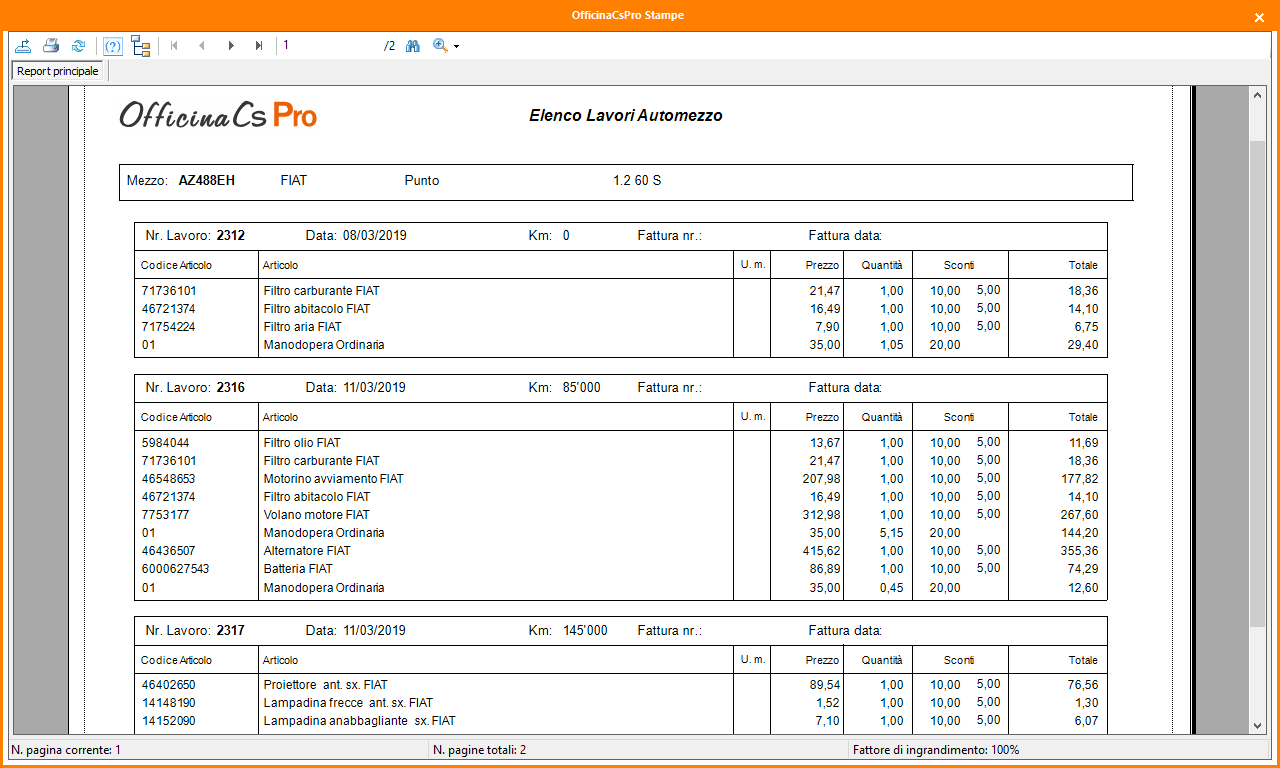The height and width of the screenshot is (768, 1280).
Task: Click article code 71754224
Action: [x=169, y=327]
